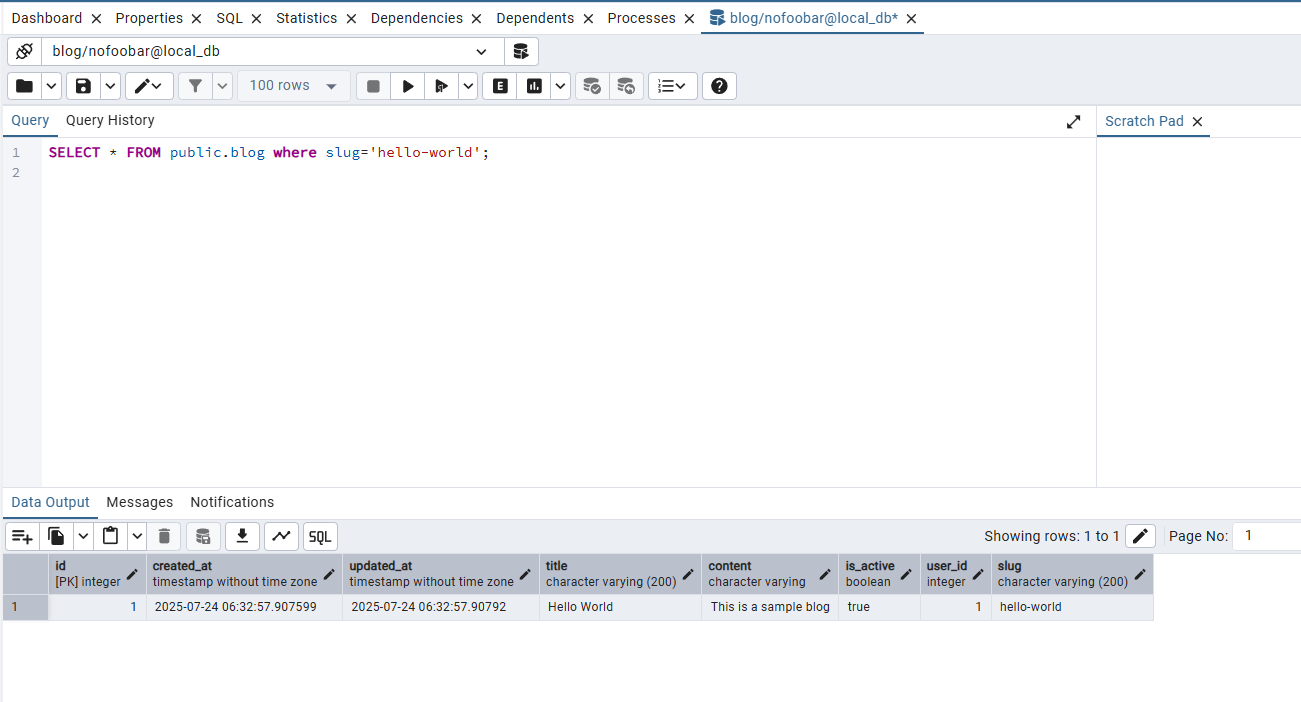Switch to the Properties tab

[x=149, y=18]
